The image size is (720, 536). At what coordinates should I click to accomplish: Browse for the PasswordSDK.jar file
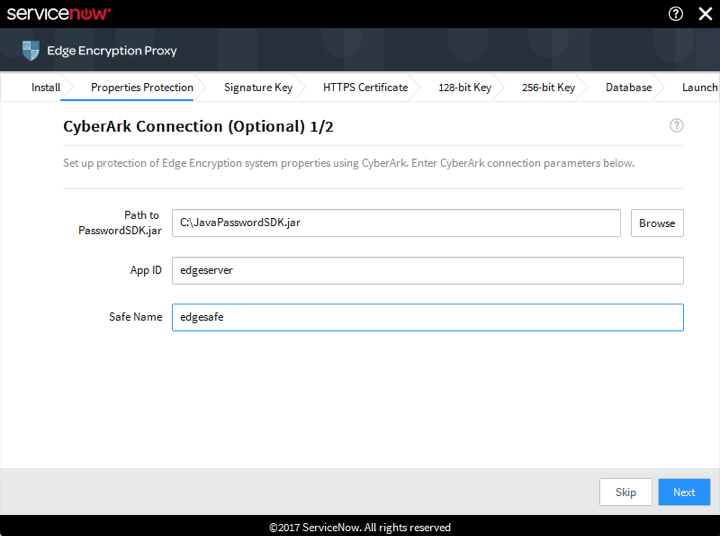click(657, 223)
